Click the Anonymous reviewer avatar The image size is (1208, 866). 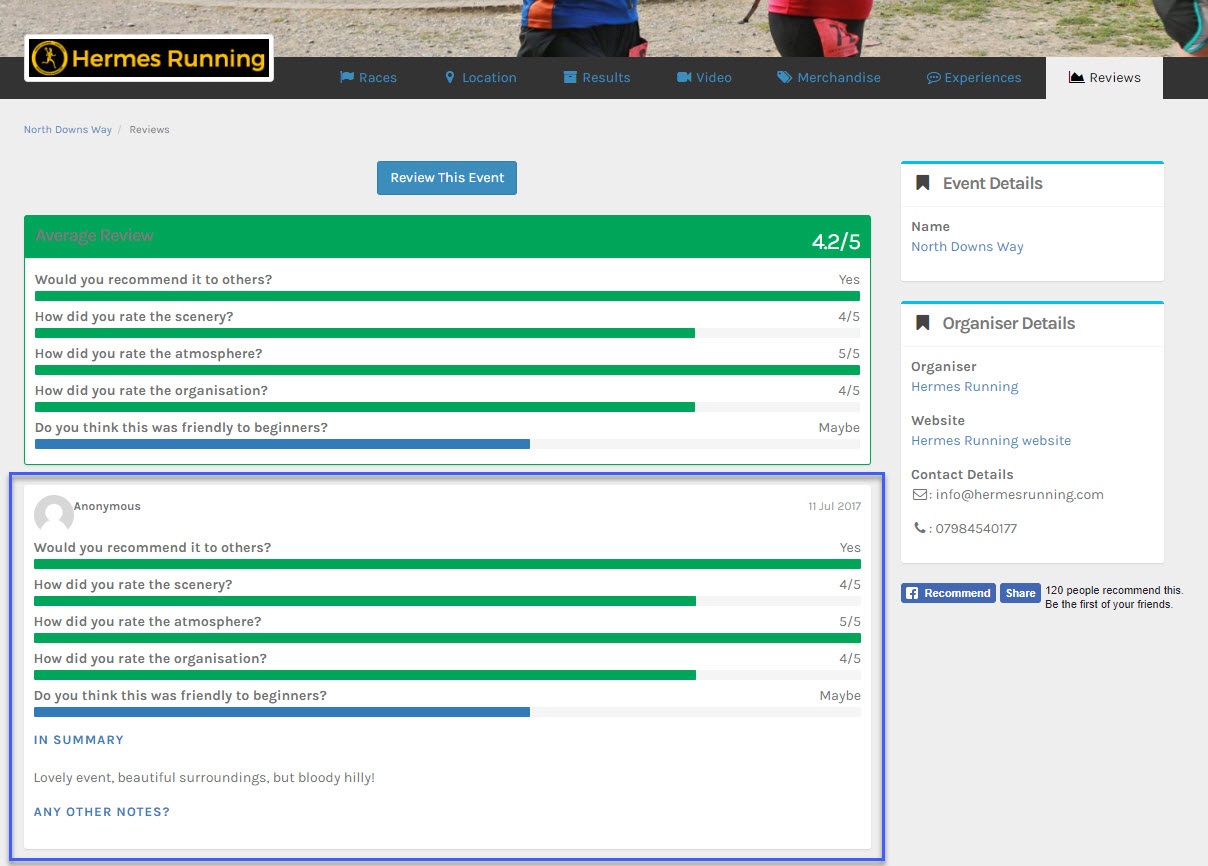[54, 514]
